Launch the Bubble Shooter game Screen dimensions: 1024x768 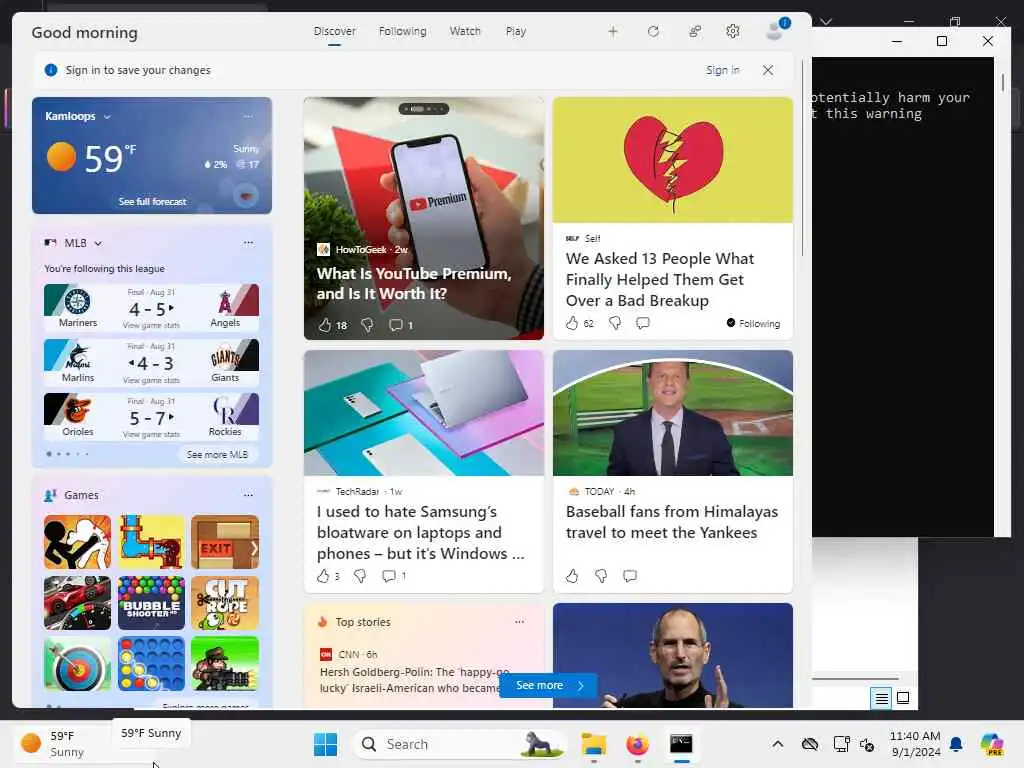click(x=152, y=603)
